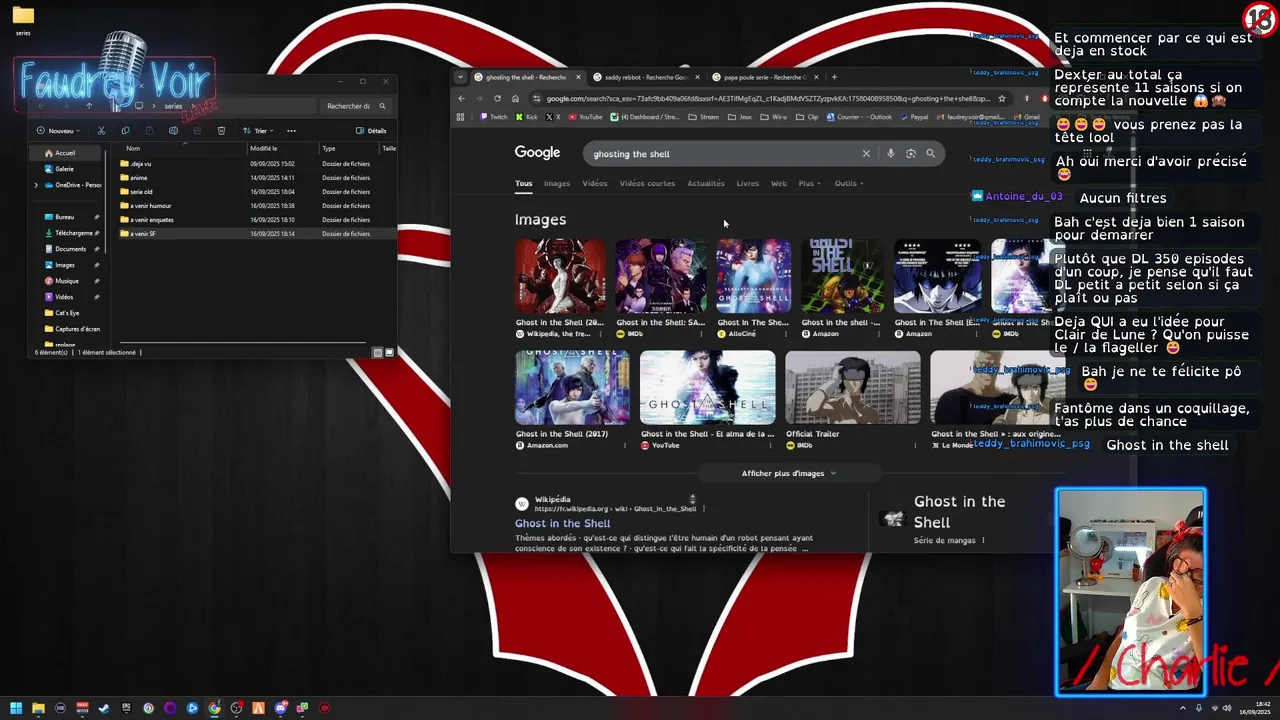The image size is (1280, 720).
Task: Switch to large icons view in File Explorer
Action: pyautogui.click(x=389, y=352)
